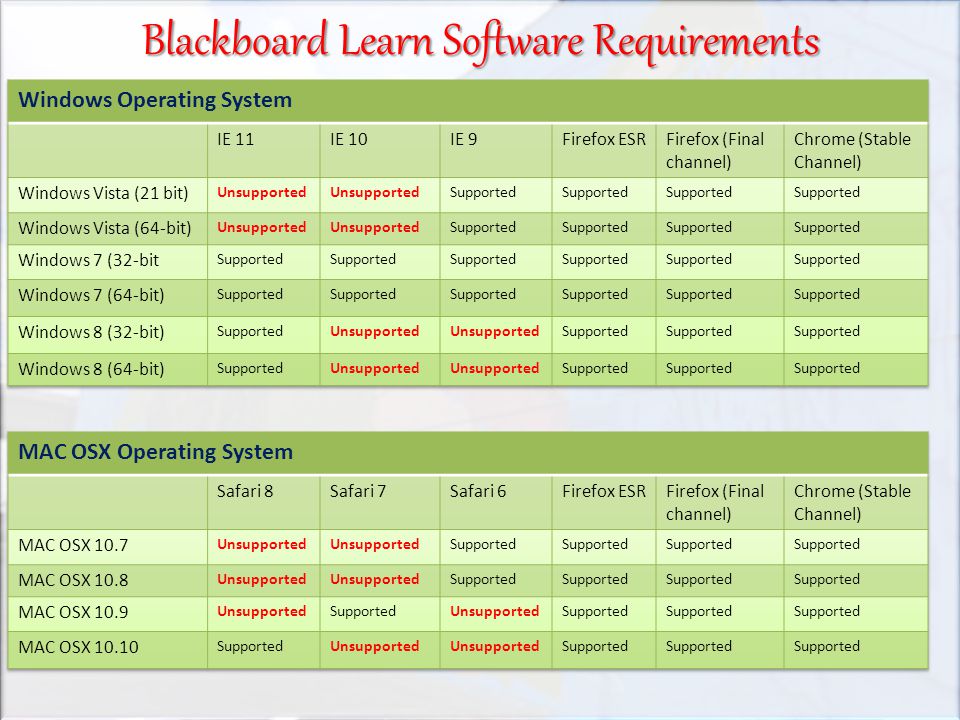Click the "Safari 7" column header
The width and height of the screenshot is (960, 720).
[x=358, y=491]
